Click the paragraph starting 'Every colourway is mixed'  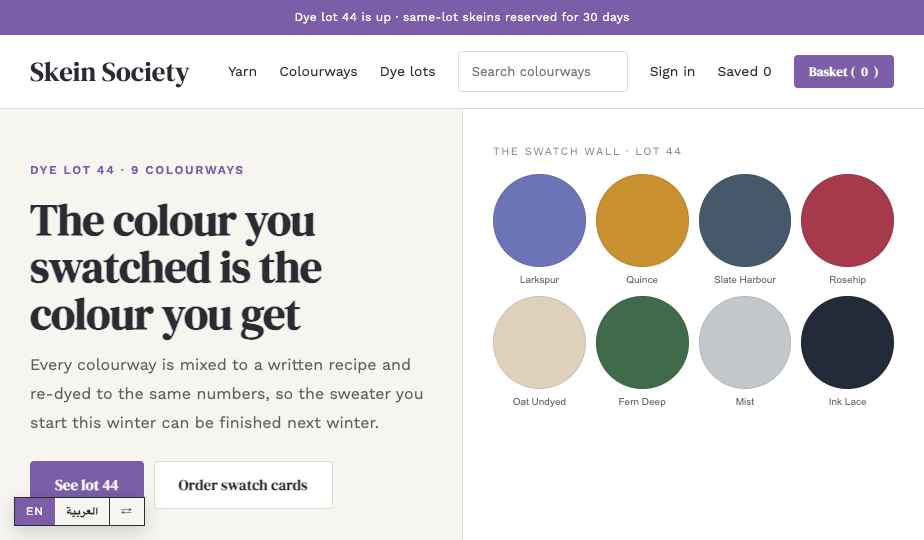point(227,393)
